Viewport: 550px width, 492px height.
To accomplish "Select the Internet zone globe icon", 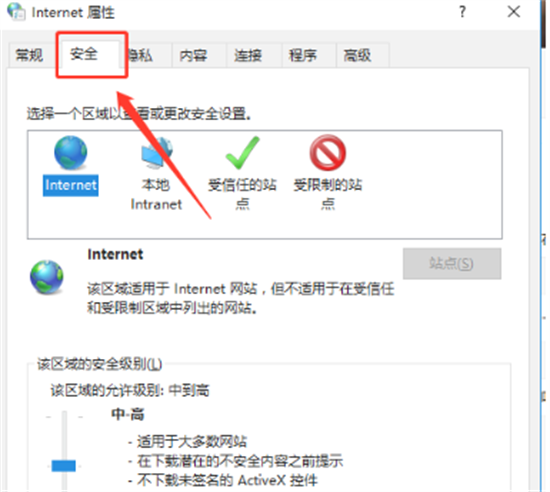I will 71,153.
